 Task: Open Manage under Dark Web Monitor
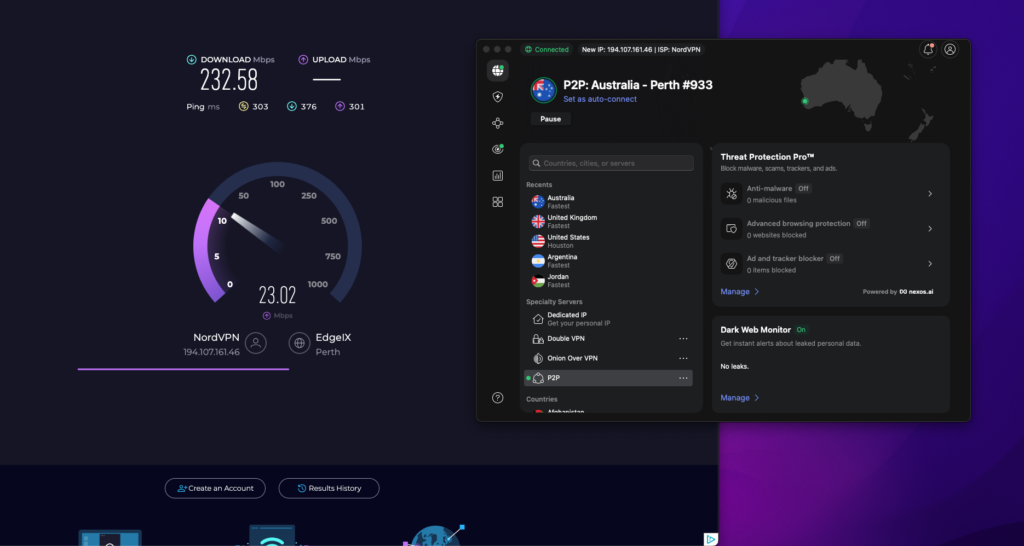[x=739, y=398]
